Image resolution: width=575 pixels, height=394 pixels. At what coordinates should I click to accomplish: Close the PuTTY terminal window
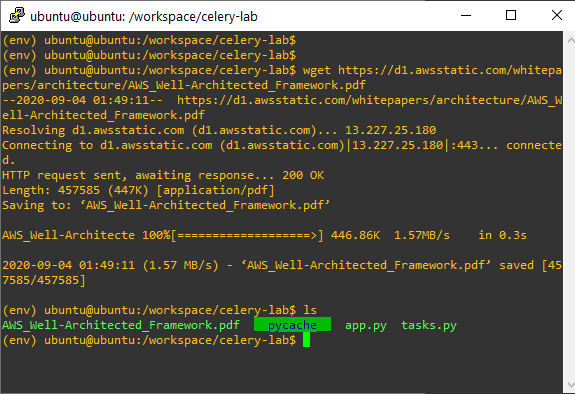click(x=556, y=15)
